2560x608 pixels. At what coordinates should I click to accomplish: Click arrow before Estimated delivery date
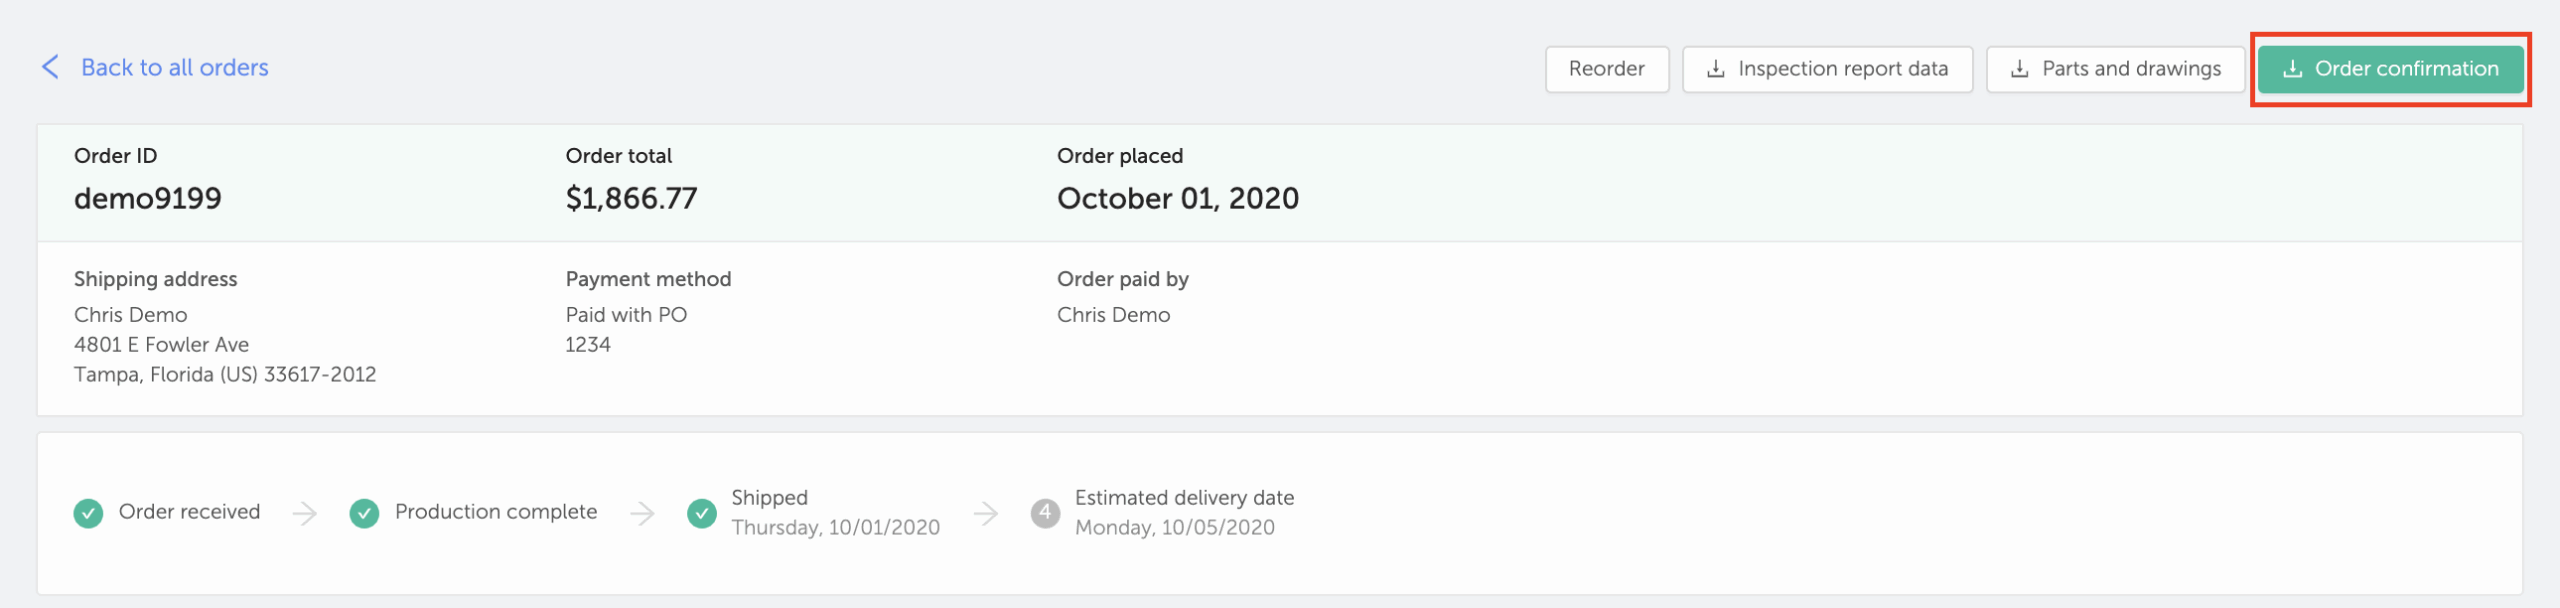coord(986,513)
